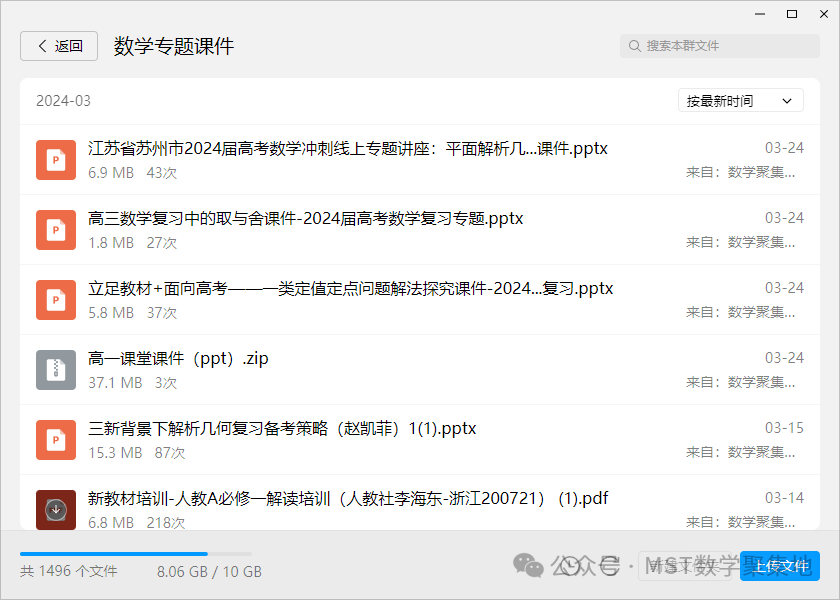Maximize the window
The height and width of the screenshot is (600, 840).
click(792, 14)
